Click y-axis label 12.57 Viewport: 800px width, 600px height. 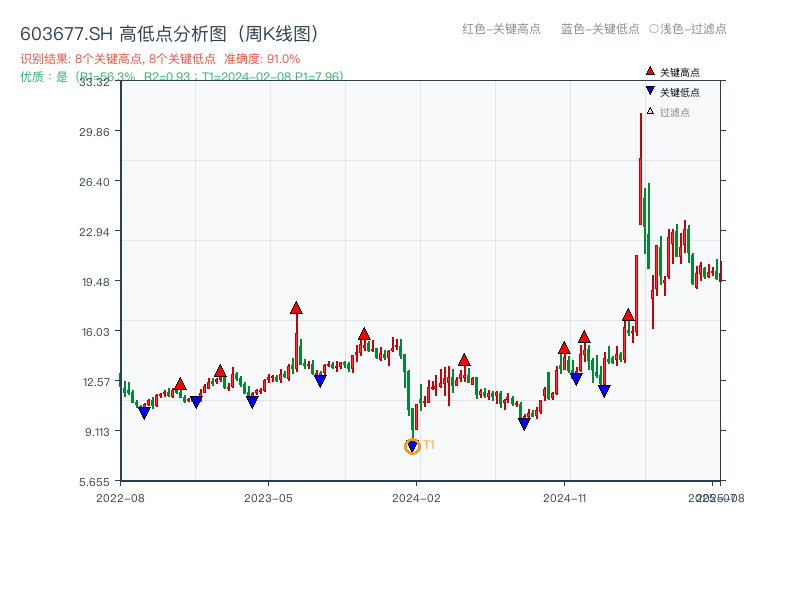click(96, 382)
